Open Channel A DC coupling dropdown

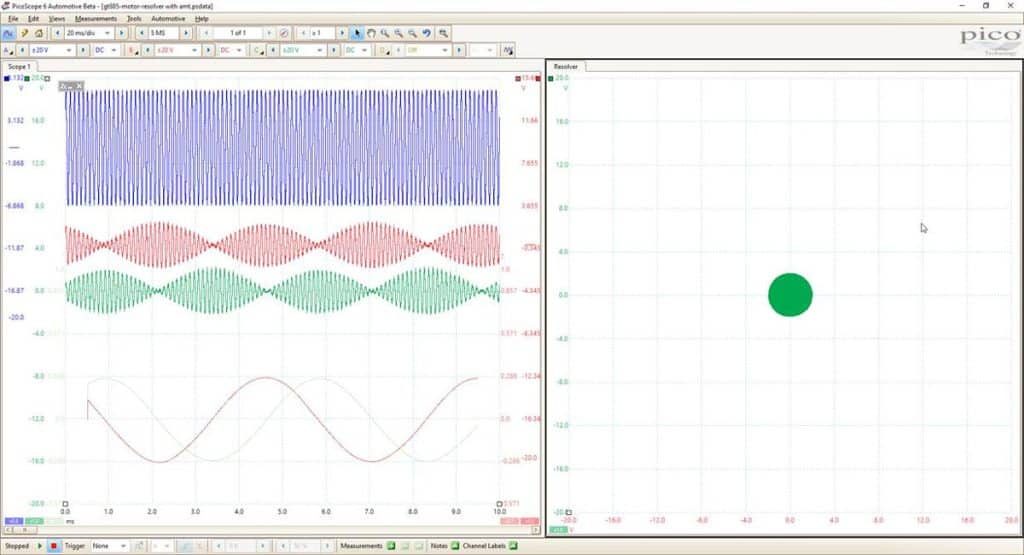(106, 50)
